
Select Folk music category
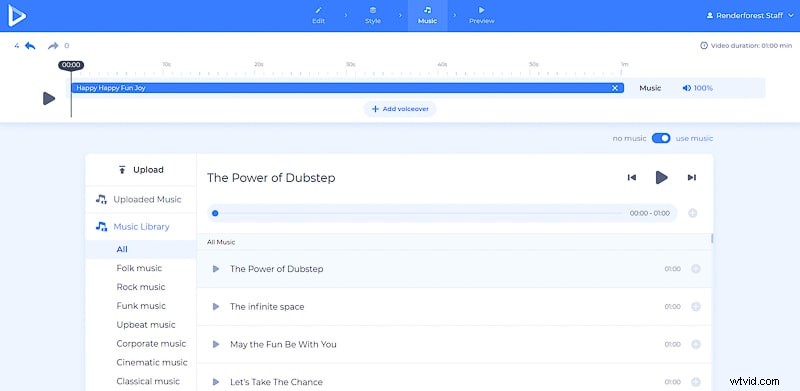139,268
